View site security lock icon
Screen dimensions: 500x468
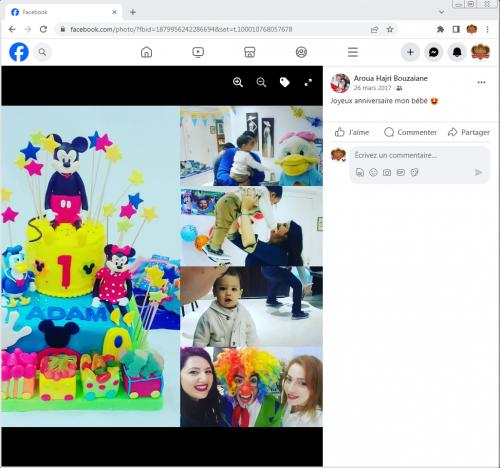62,29
